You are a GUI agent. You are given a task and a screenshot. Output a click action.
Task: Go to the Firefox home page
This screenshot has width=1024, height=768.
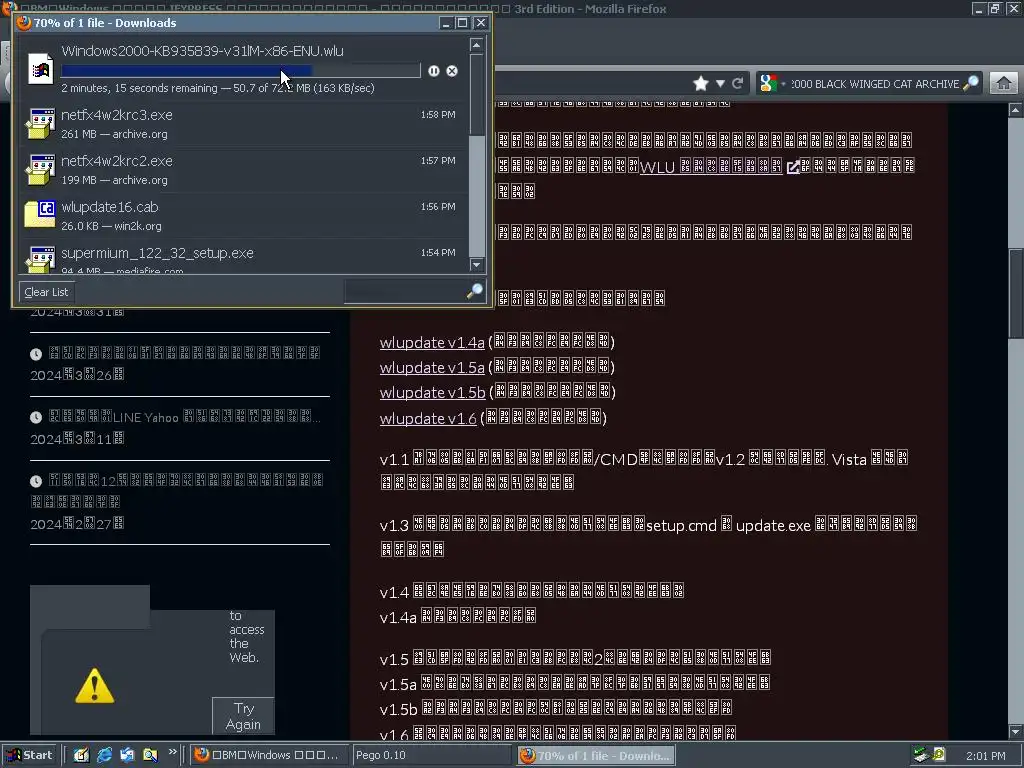coord(1004,83)
